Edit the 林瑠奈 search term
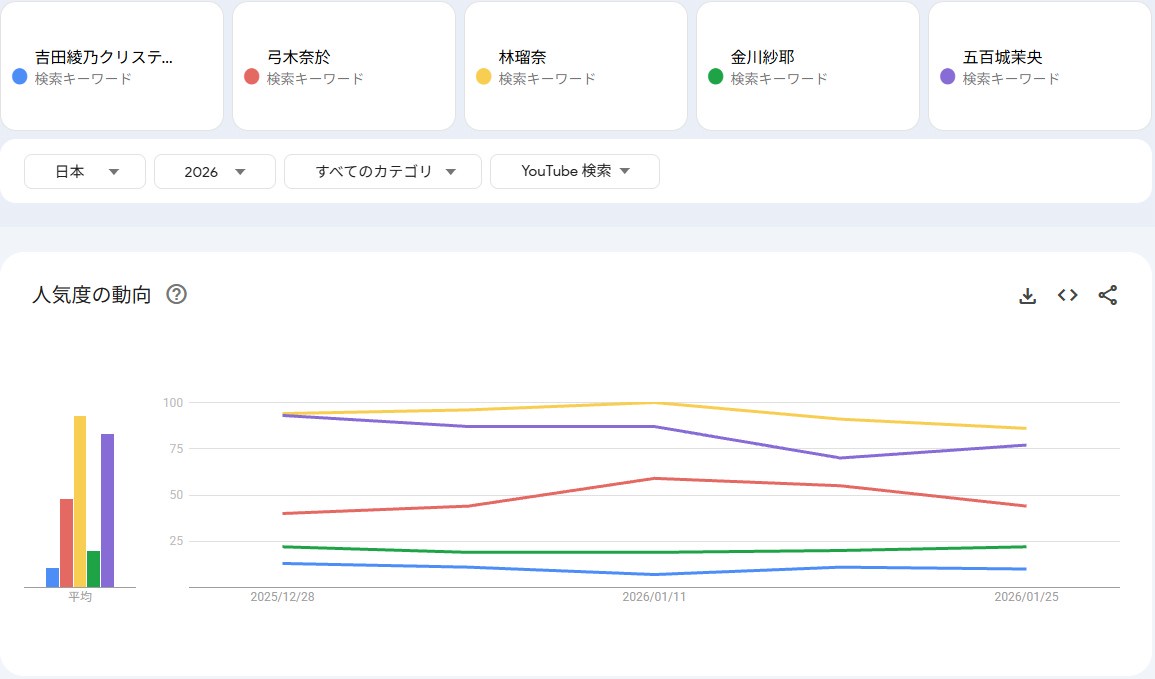Image resolution: width=1155 pixels, height=679 pixels. tap(576, 66)
